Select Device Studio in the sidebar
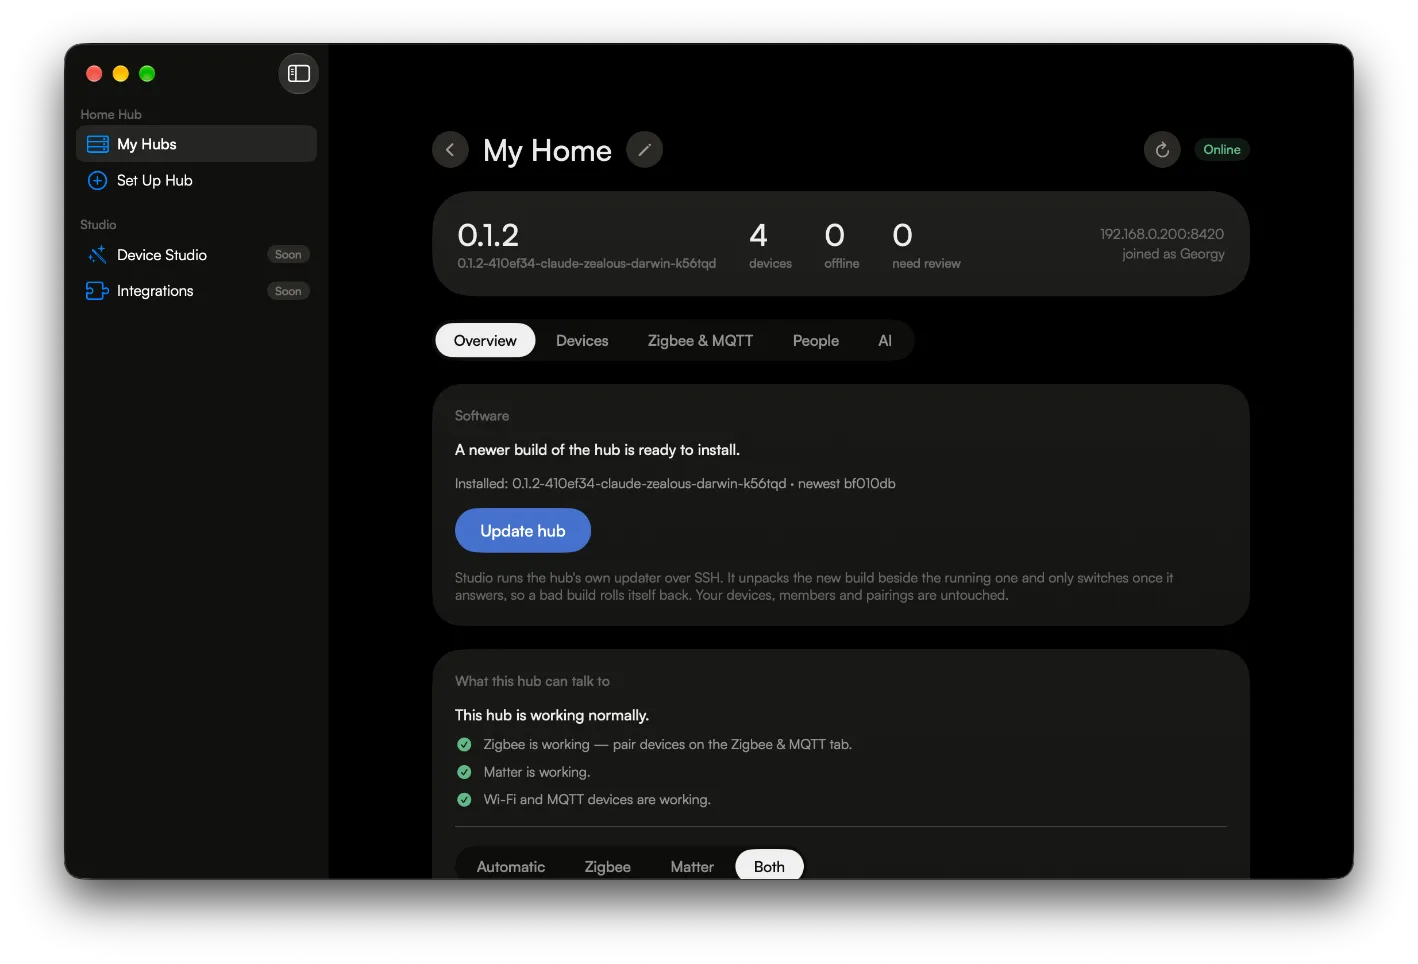This screenshot has height=964, width=1418. (196, 255)
